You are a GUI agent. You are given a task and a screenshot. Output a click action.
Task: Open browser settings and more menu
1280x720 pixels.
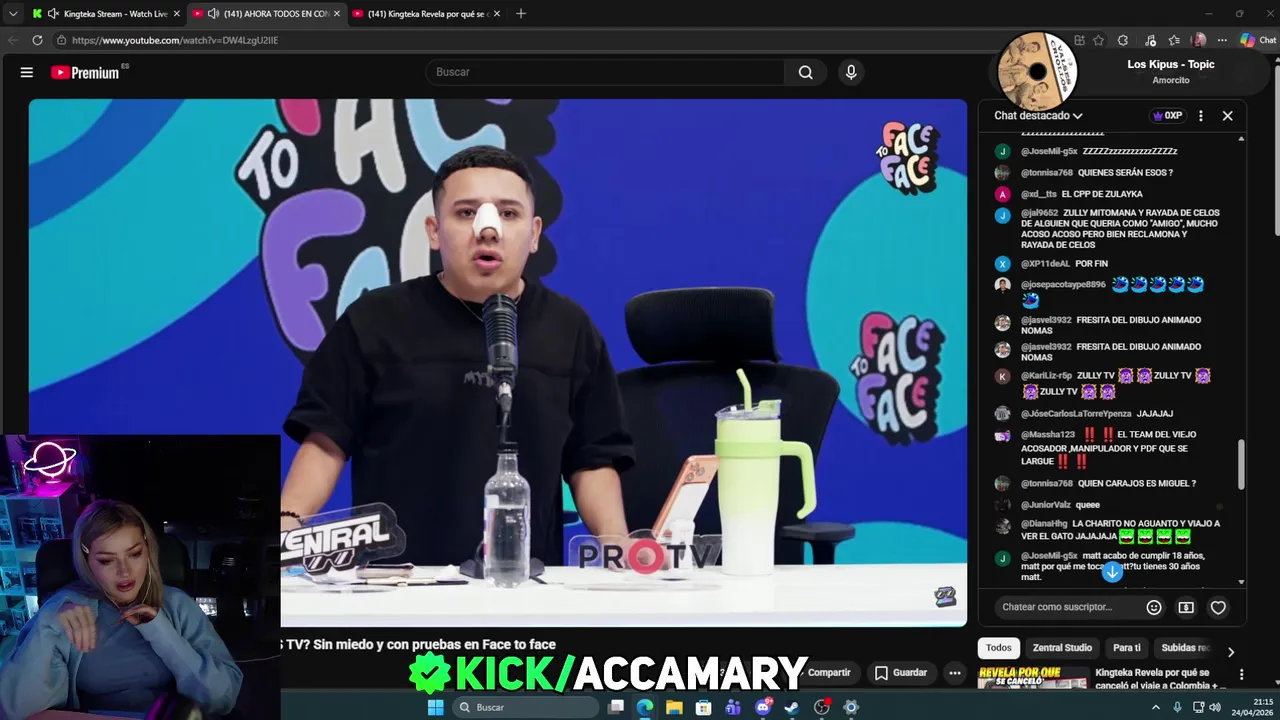[1222, 40]
